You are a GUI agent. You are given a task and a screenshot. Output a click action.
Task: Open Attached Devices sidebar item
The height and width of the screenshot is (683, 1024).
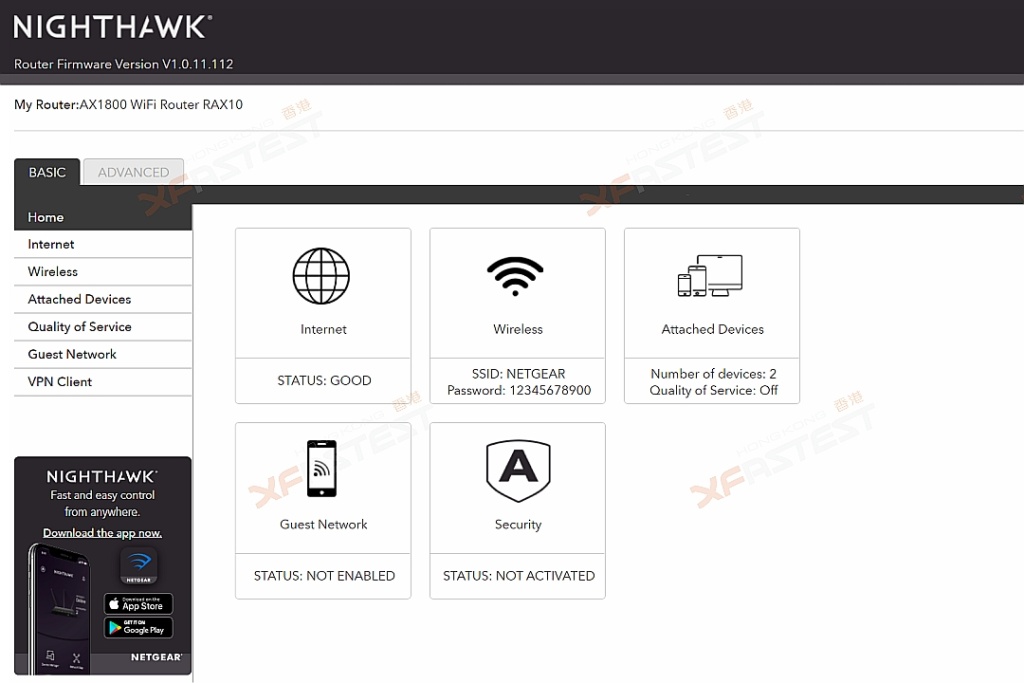(x=79, y=299)
